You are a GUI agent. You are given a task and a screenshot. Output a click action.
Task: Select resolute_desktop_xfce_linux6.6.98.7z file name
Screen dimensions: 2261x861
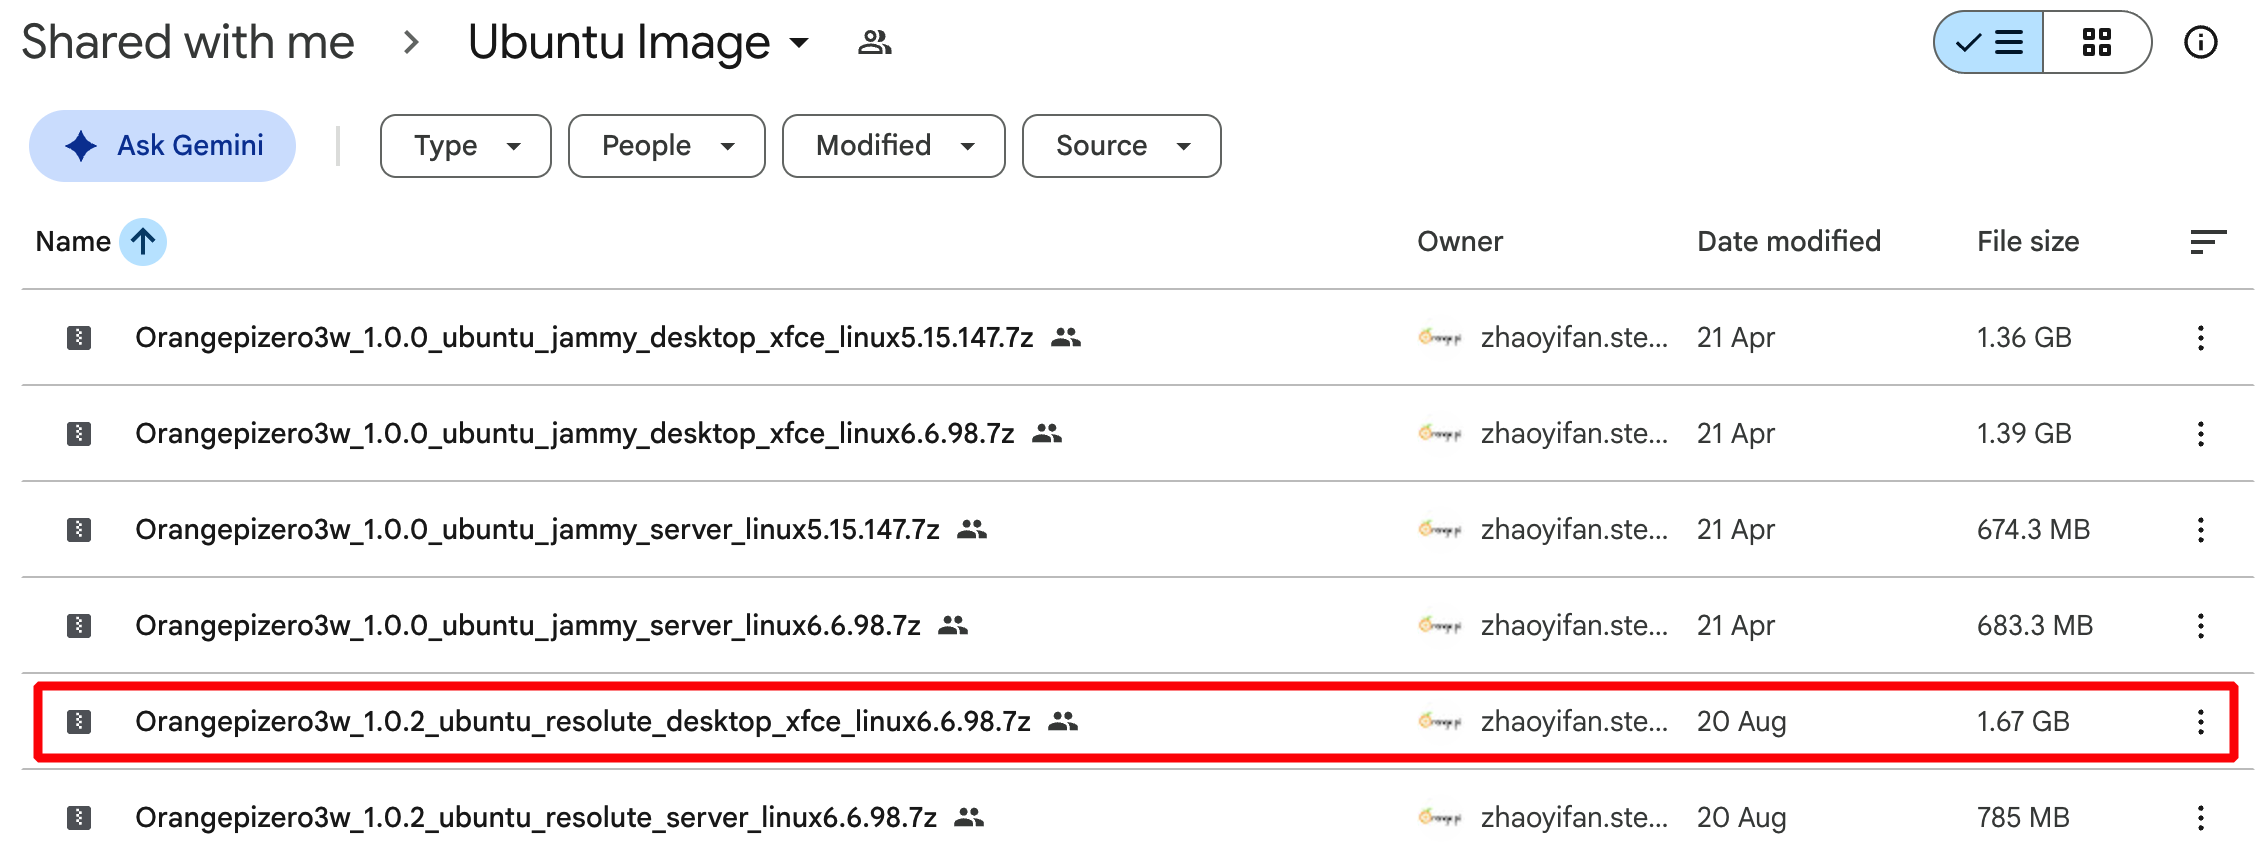point(583,722)
